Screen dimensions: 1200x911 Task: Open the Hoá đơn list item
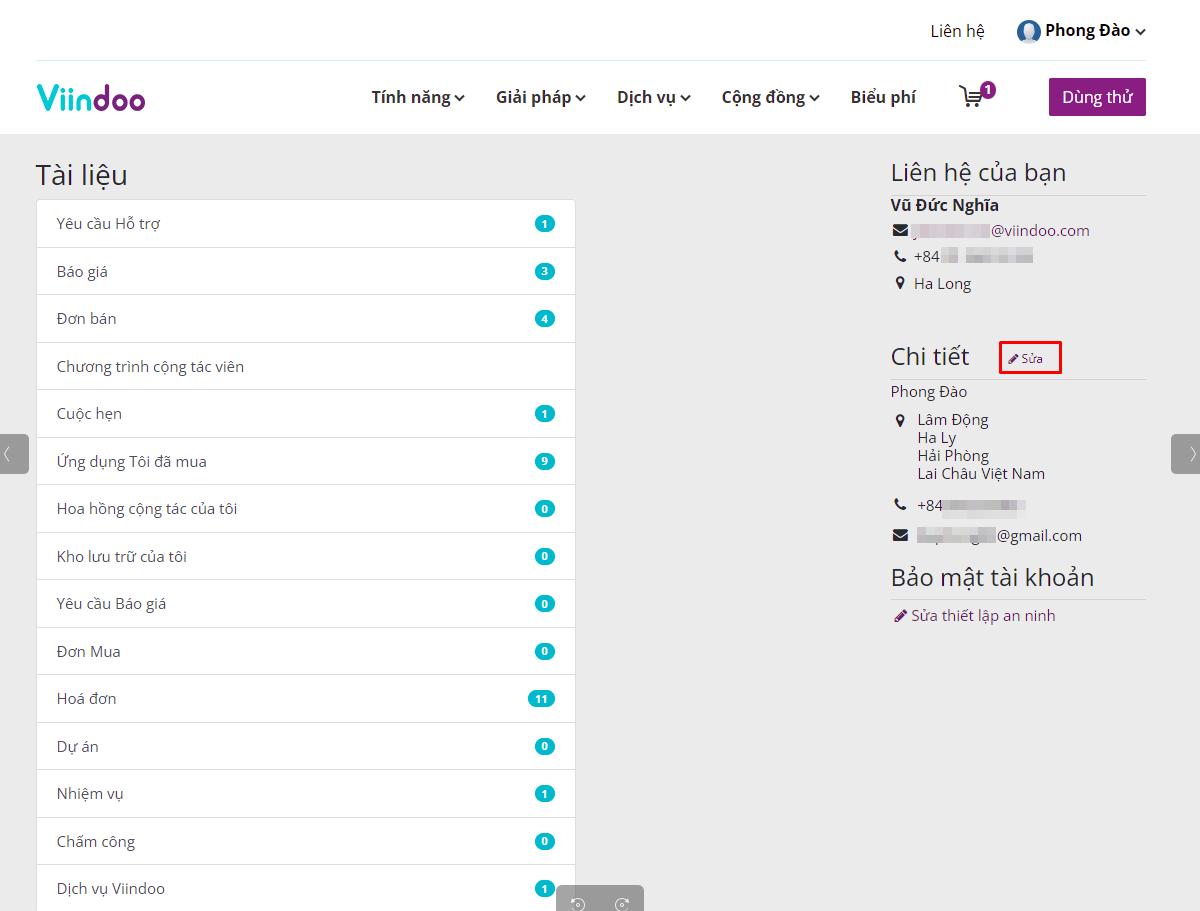(x=306, y=699)
